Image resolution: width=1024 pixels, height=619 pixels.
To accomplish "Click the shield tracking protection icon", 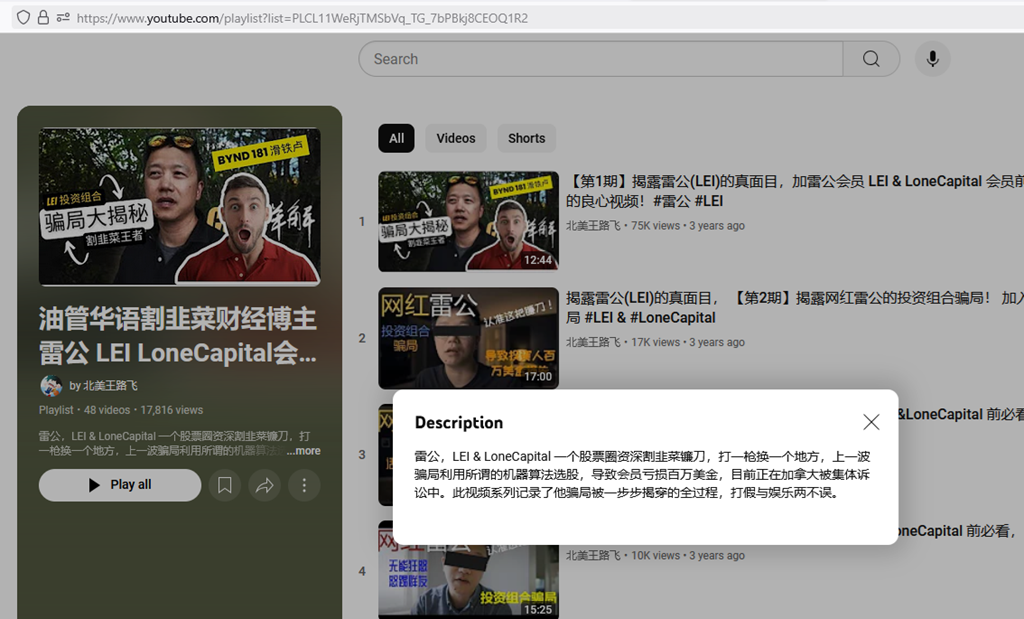I will pos(24,18).
